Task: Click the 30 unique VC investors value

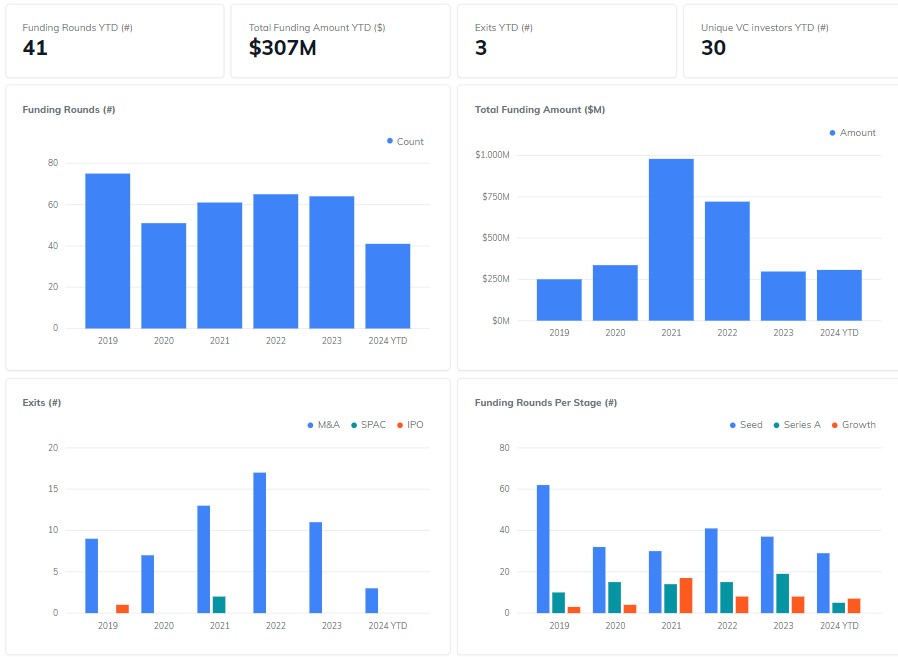Action: pos(714,48)
